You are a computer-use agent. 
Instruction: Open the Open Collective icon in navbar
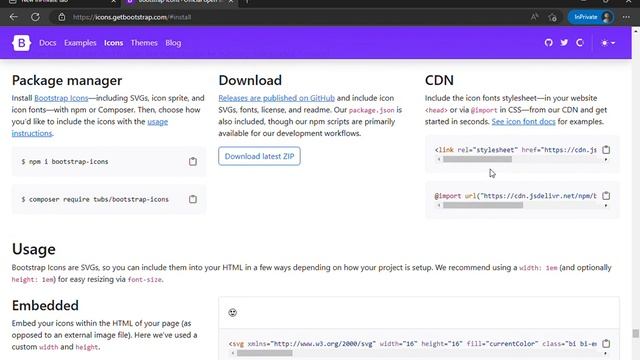[x=580, y=42]
